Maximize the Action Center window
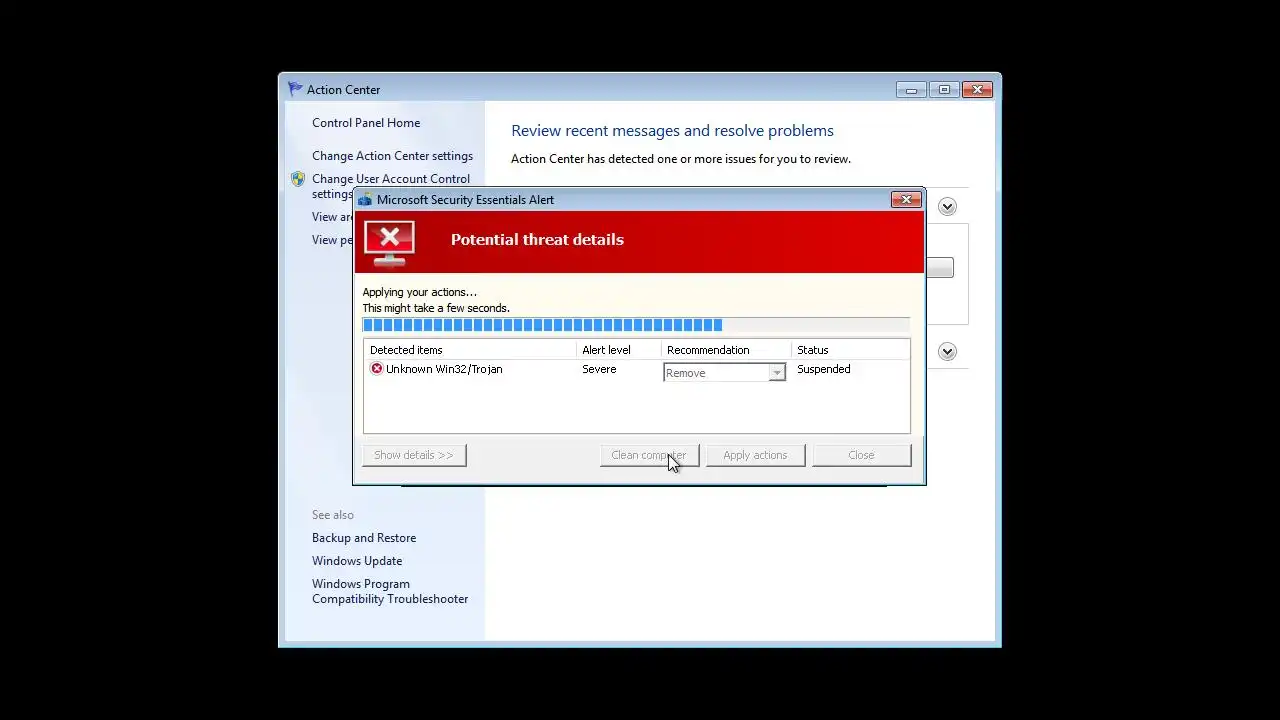1280x720 pixels. 944,90
